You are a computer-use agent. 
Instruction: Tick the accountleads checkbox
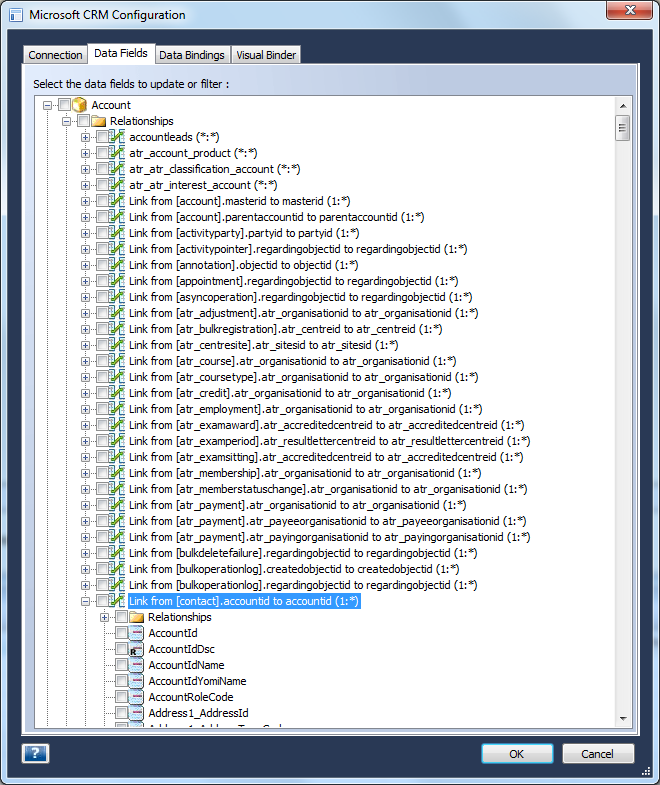(103, 137)
